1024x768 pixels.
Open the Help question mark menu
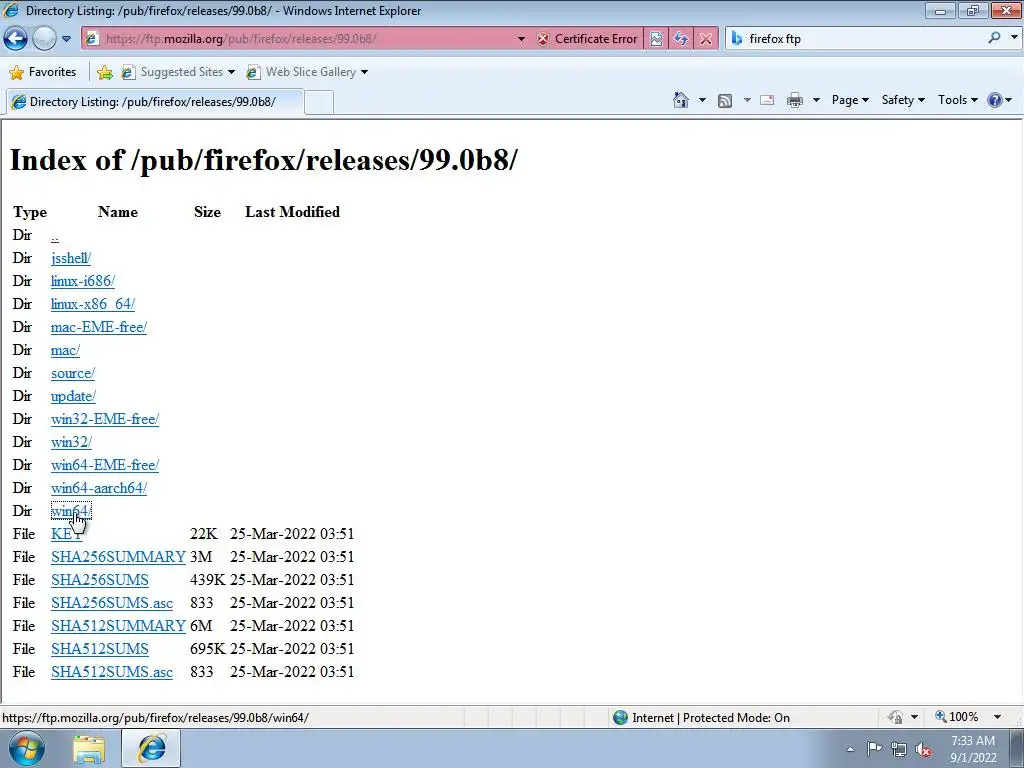pyautogui.click(x=999, y=100)
